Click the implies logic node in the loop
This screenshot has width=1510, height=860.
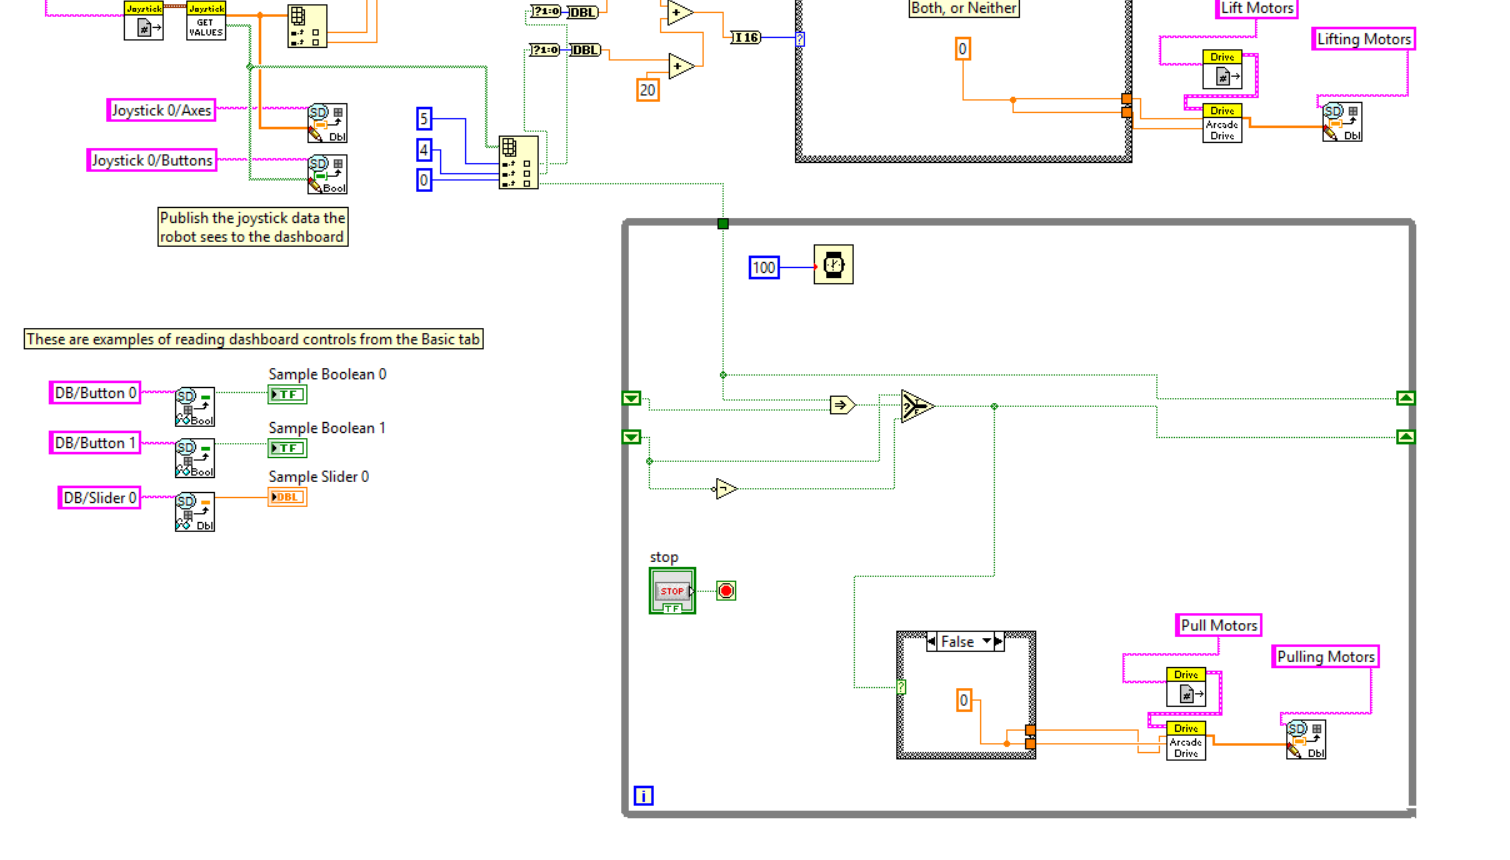coord(842,405)
